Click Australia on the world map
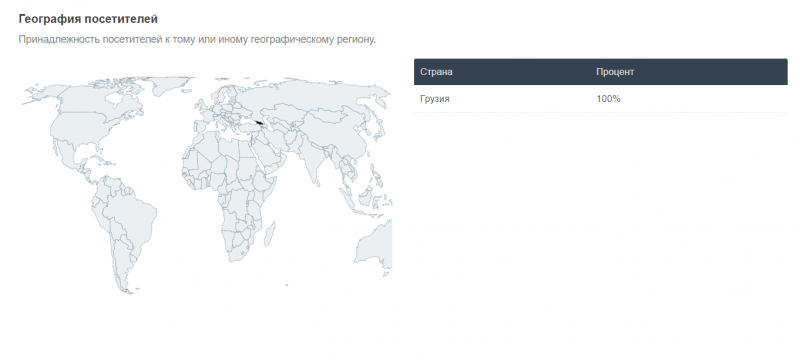The height and width of the screenshot is (360, 800). [377, 246]
